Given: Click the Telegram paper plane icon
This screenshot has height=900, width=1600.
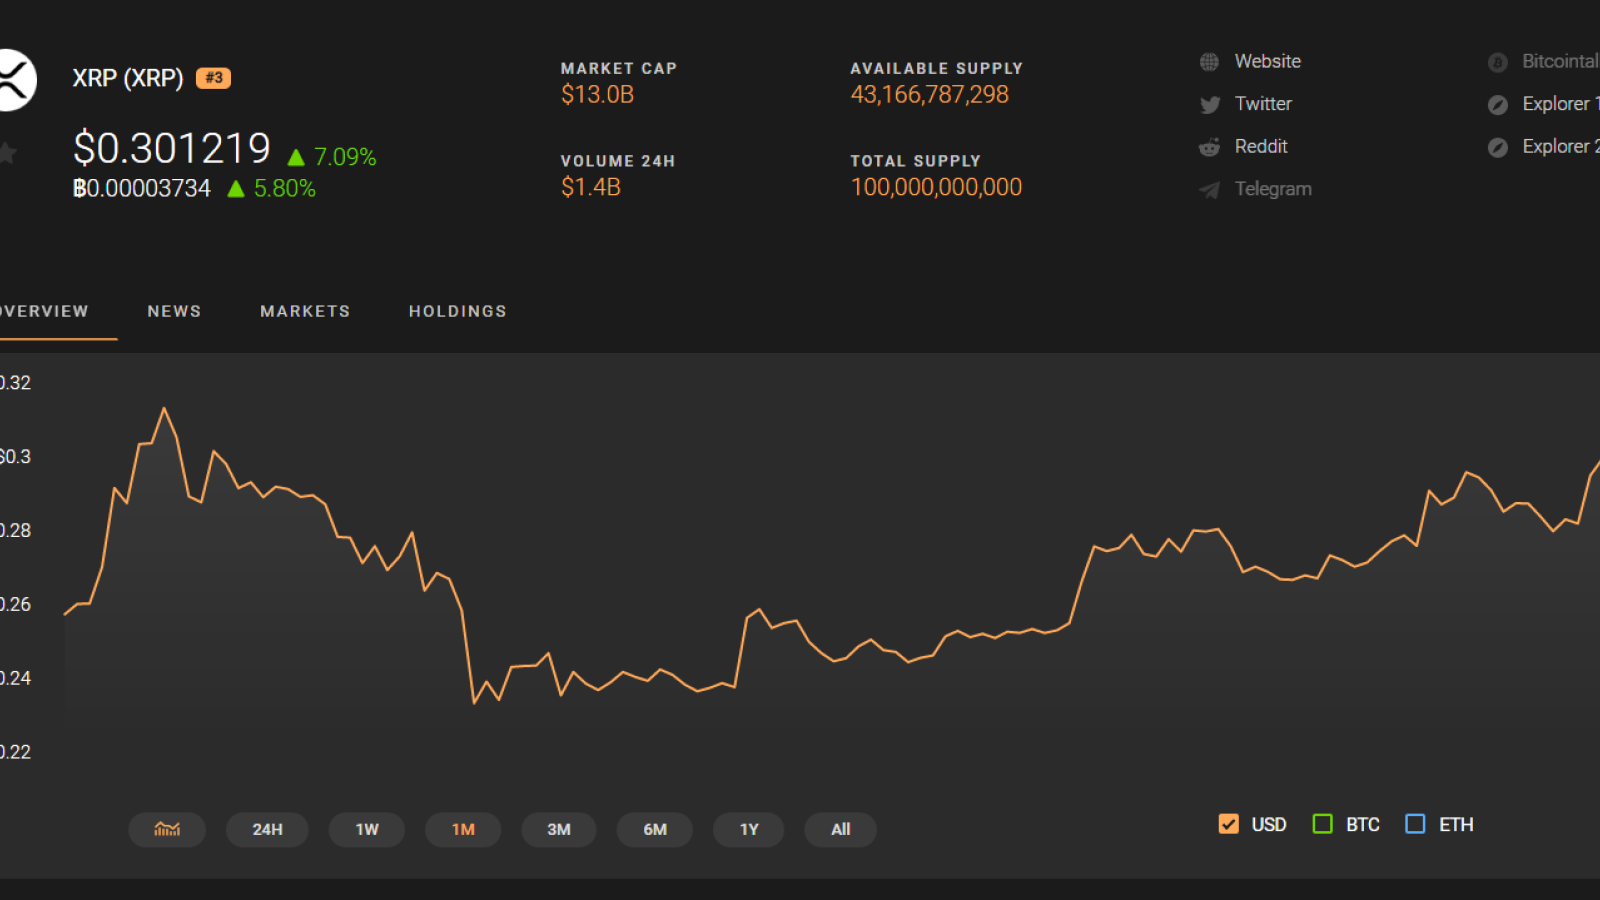Looking at the screenshot, I should click(x=1209, y=190).
